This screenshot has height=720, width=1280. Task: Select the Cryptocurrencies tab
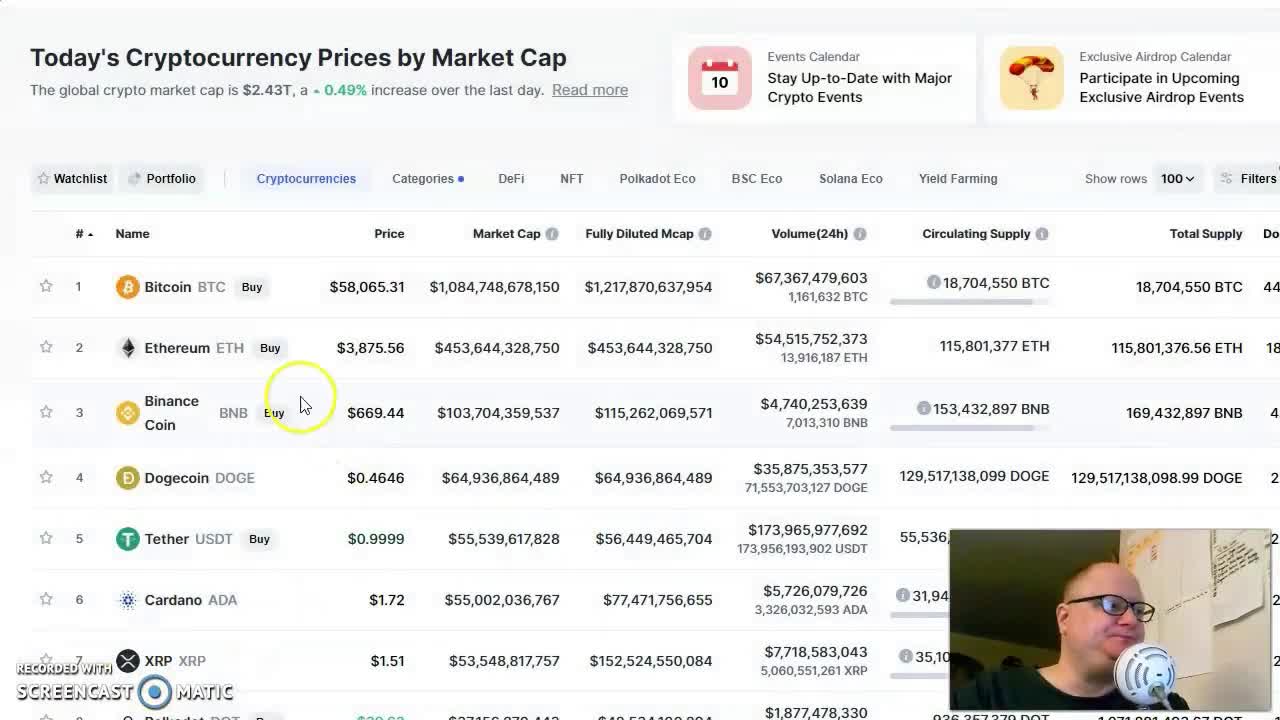[x=306, y=178]
